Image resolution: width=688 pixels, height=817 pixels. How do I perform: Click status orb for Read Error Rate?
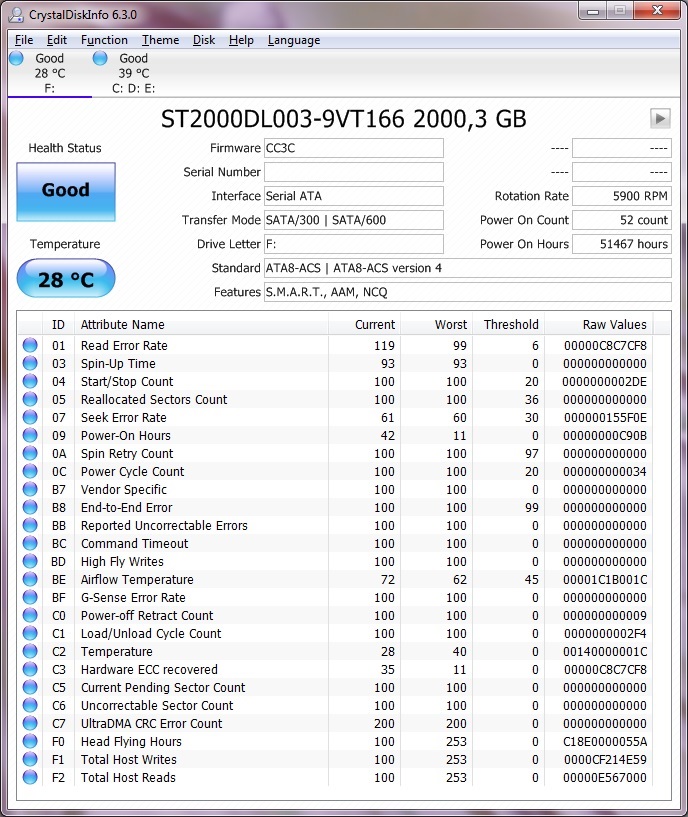click(30, 345)
